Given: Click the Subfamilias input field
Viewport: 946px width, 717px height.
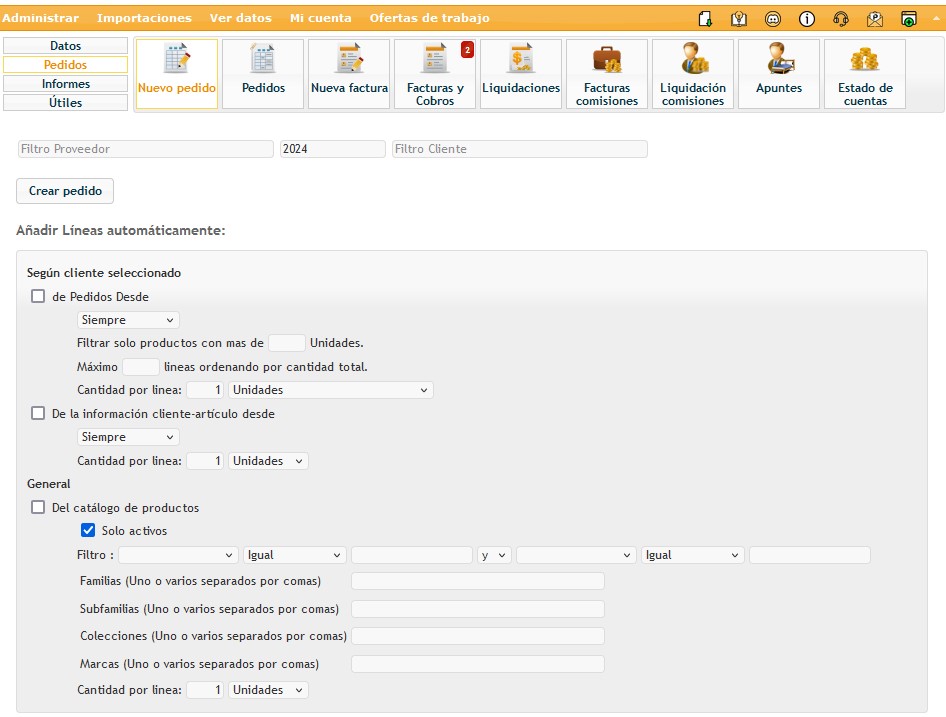Looking at the screenshot, I should tap(478, 609).
